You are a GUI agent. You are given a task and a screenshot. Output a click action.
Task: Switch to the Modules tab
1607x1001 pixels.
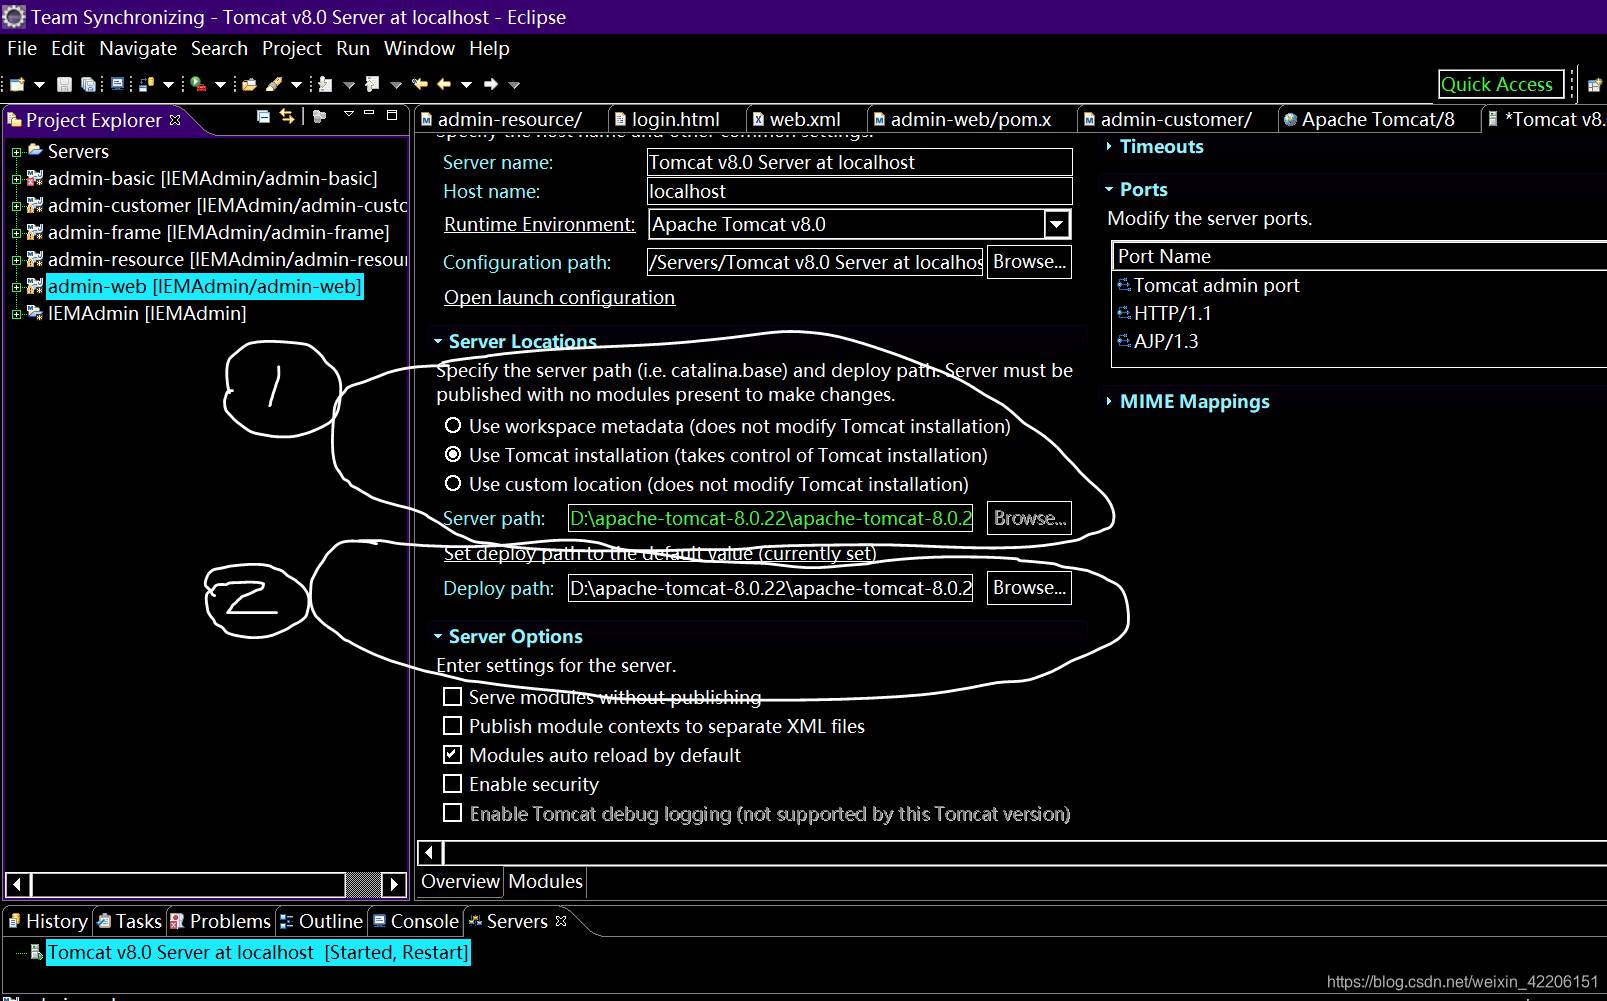(x=545, y=881)
